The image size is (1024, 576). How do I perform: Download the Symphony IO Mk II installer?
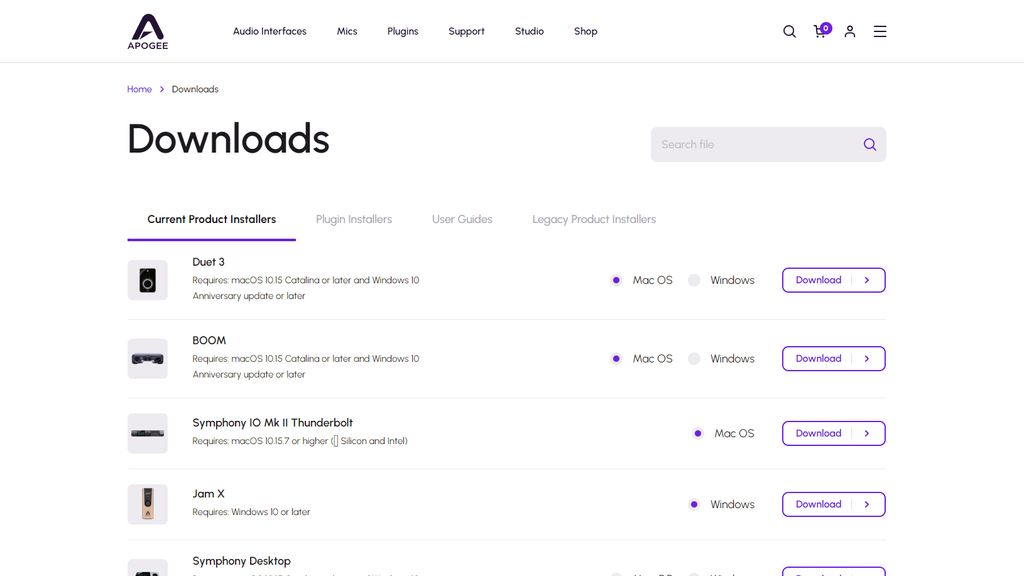point(833,433)
